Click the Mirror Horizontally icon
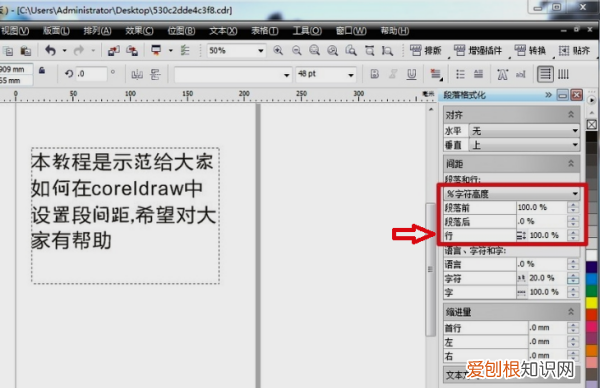600x388 pixels. point(137,74)
